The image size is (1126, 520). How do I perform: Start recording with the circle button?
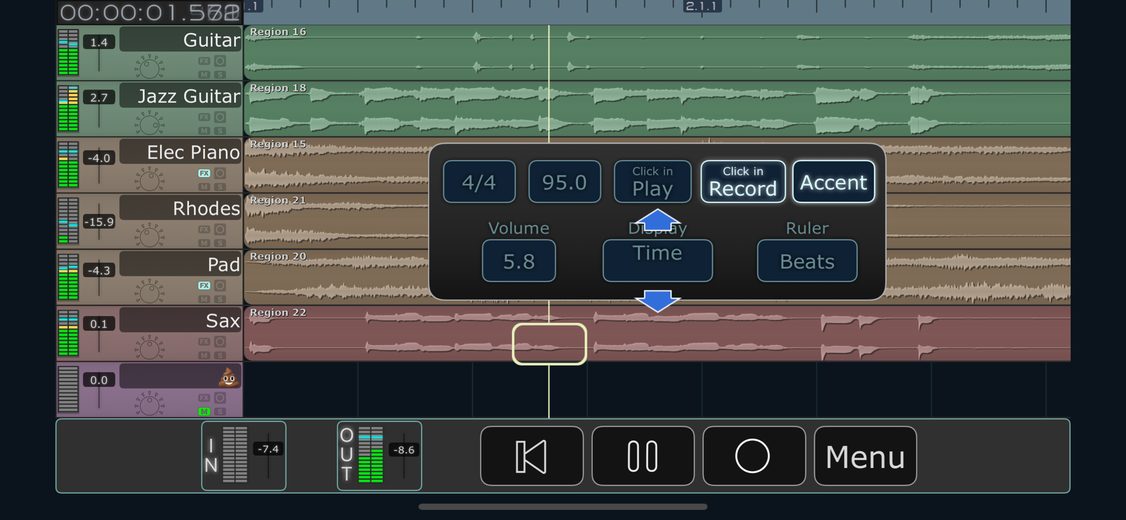point(754,456)
